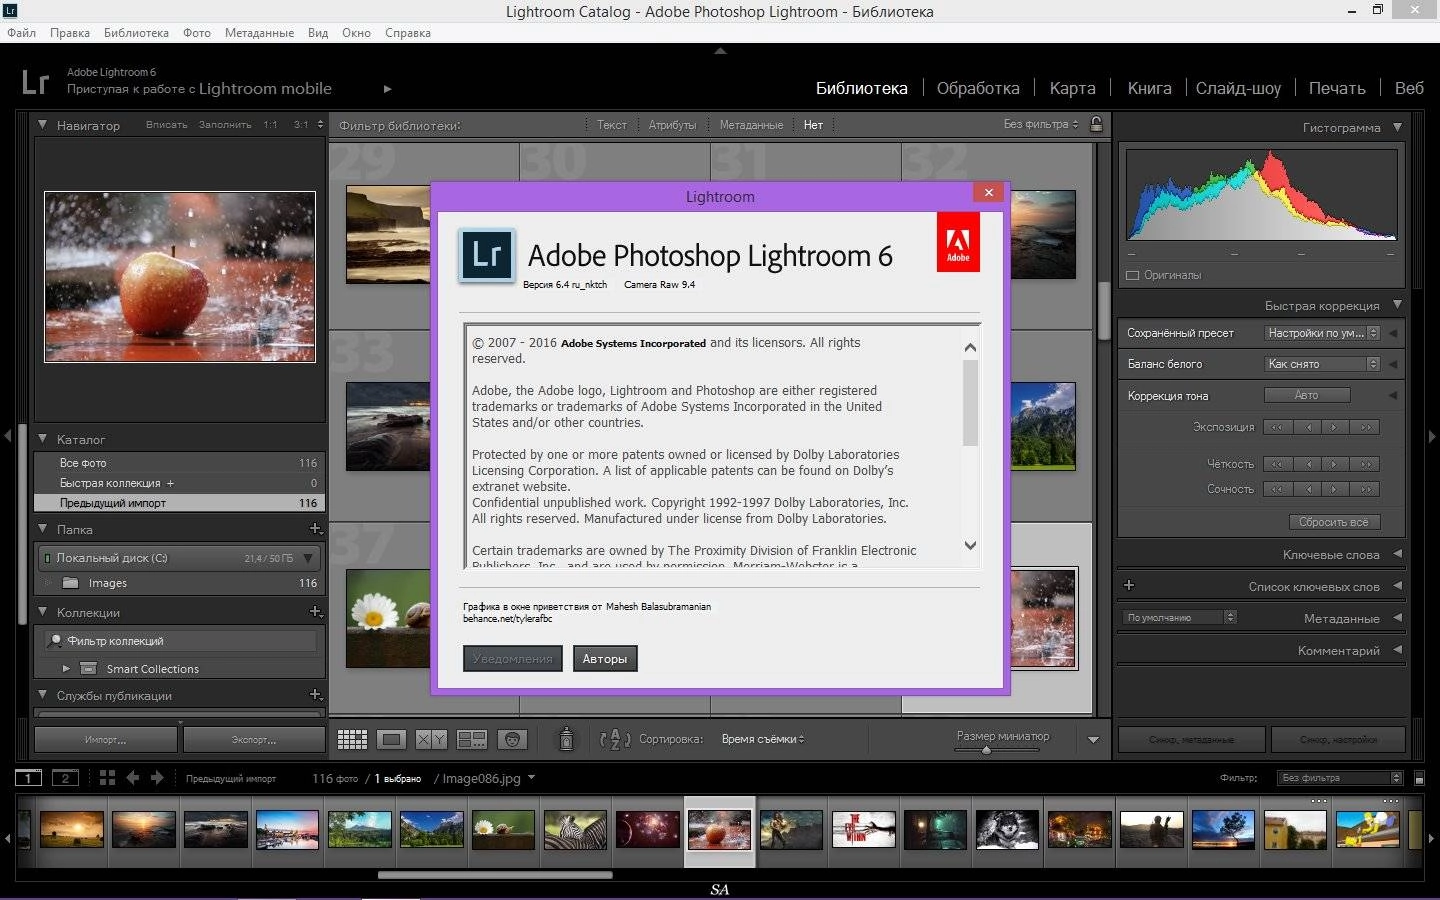Click license text vertical scrollbar

pyautogui.click(x=970, y=404)
